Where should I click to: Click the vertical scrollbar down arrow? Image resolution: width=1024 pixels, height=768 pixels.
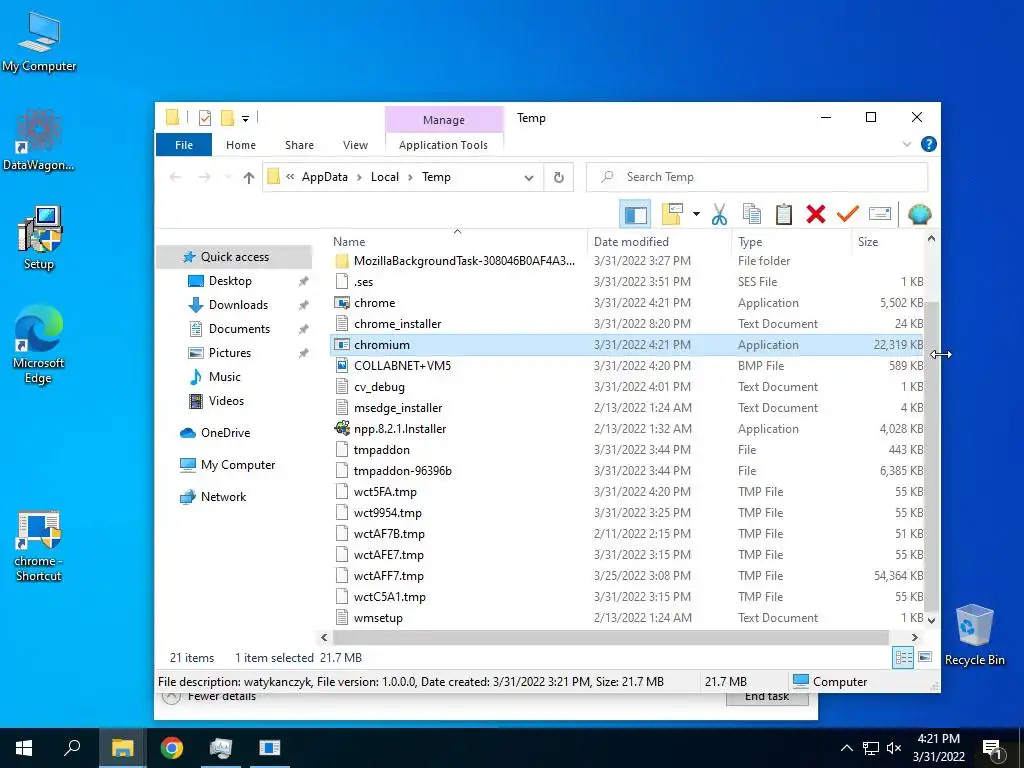tap(932, 620)
